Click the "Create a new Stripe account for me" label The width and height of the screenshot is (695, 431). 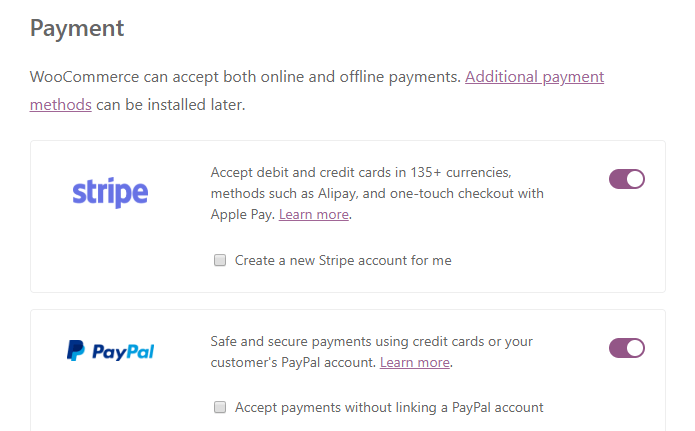343,261
